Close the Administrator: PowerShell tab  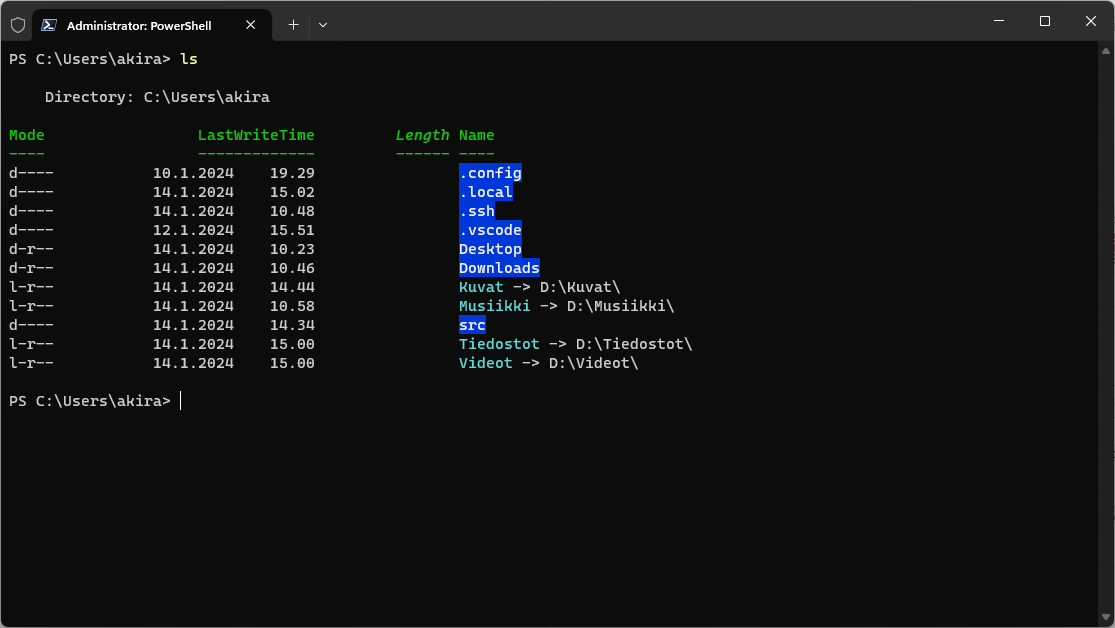[250, 25]
